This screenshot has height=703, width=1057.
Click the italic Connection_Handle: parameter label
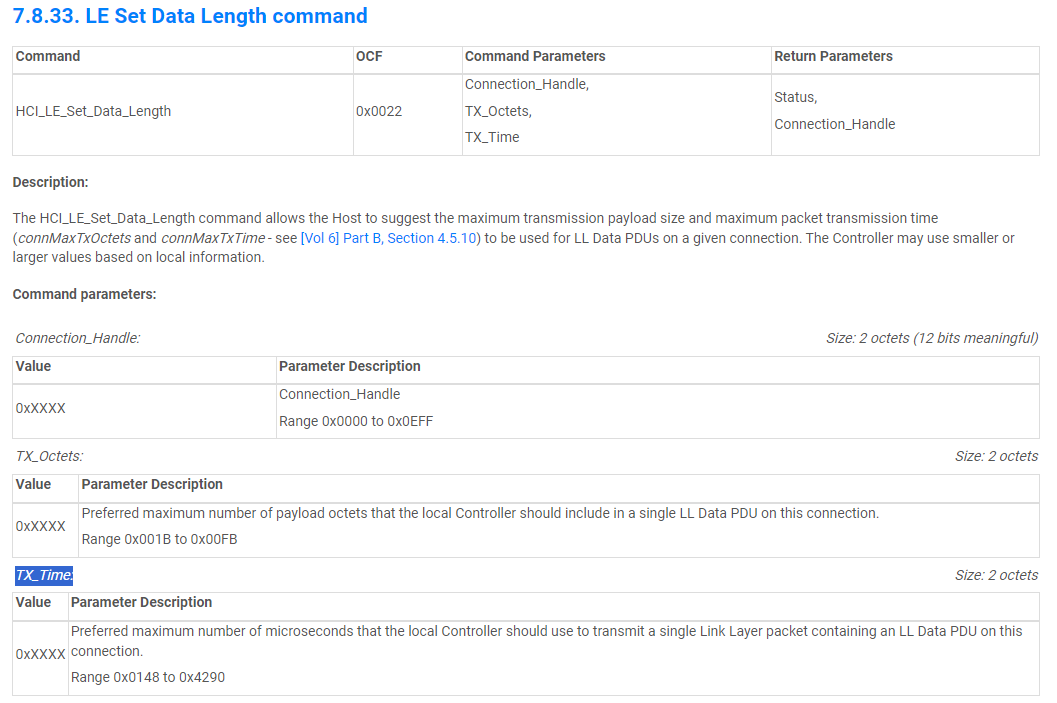point(77,338)
